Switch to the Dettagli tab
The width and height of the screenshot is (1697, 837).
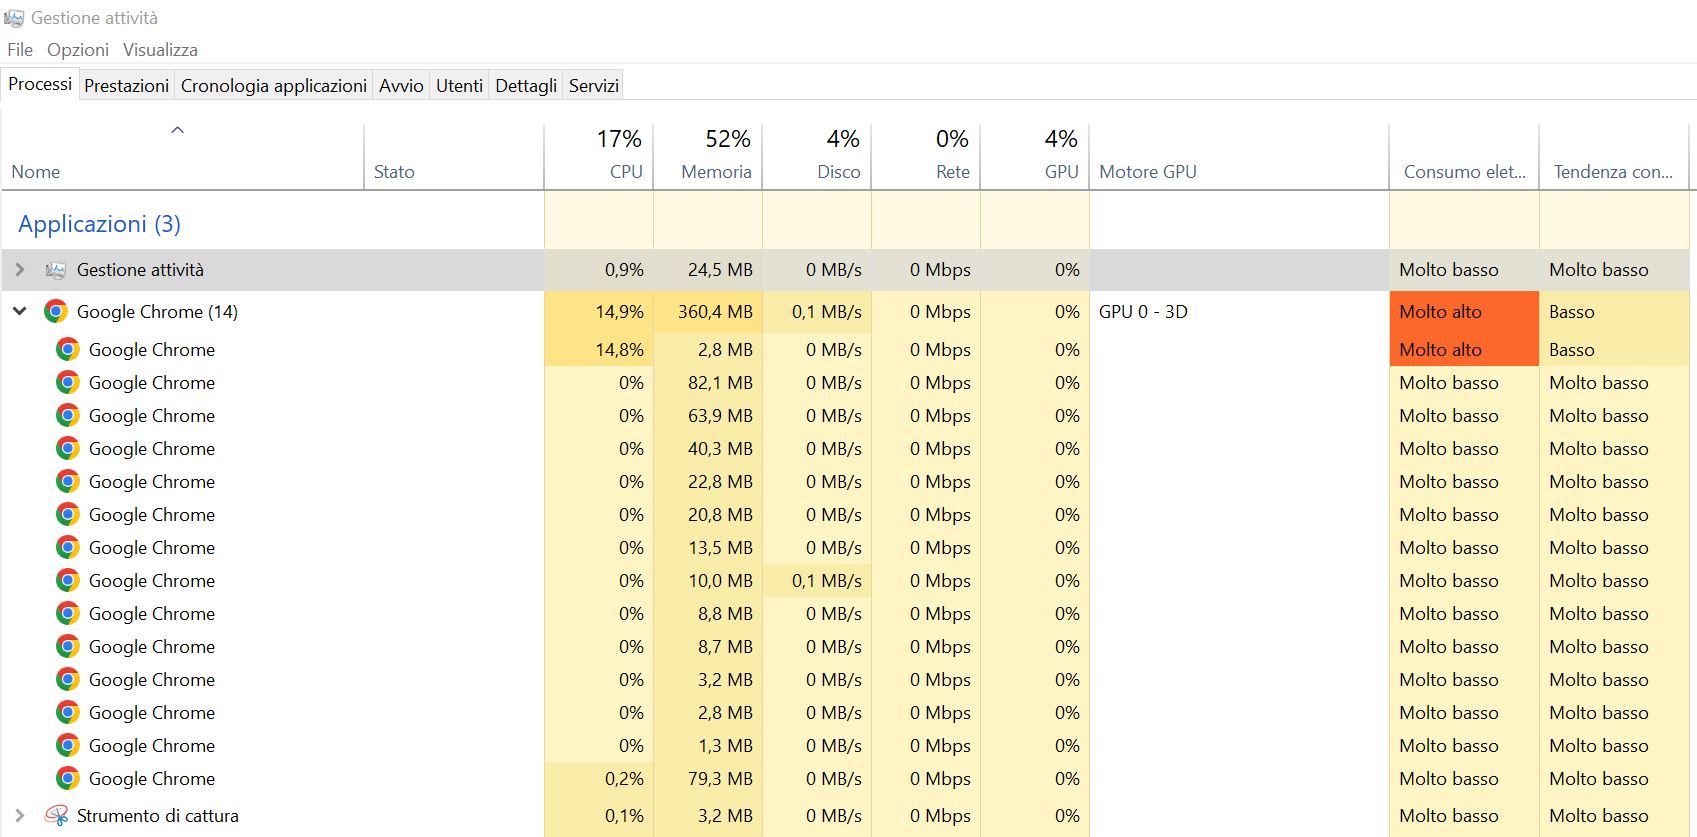click(x=526, y=86)
